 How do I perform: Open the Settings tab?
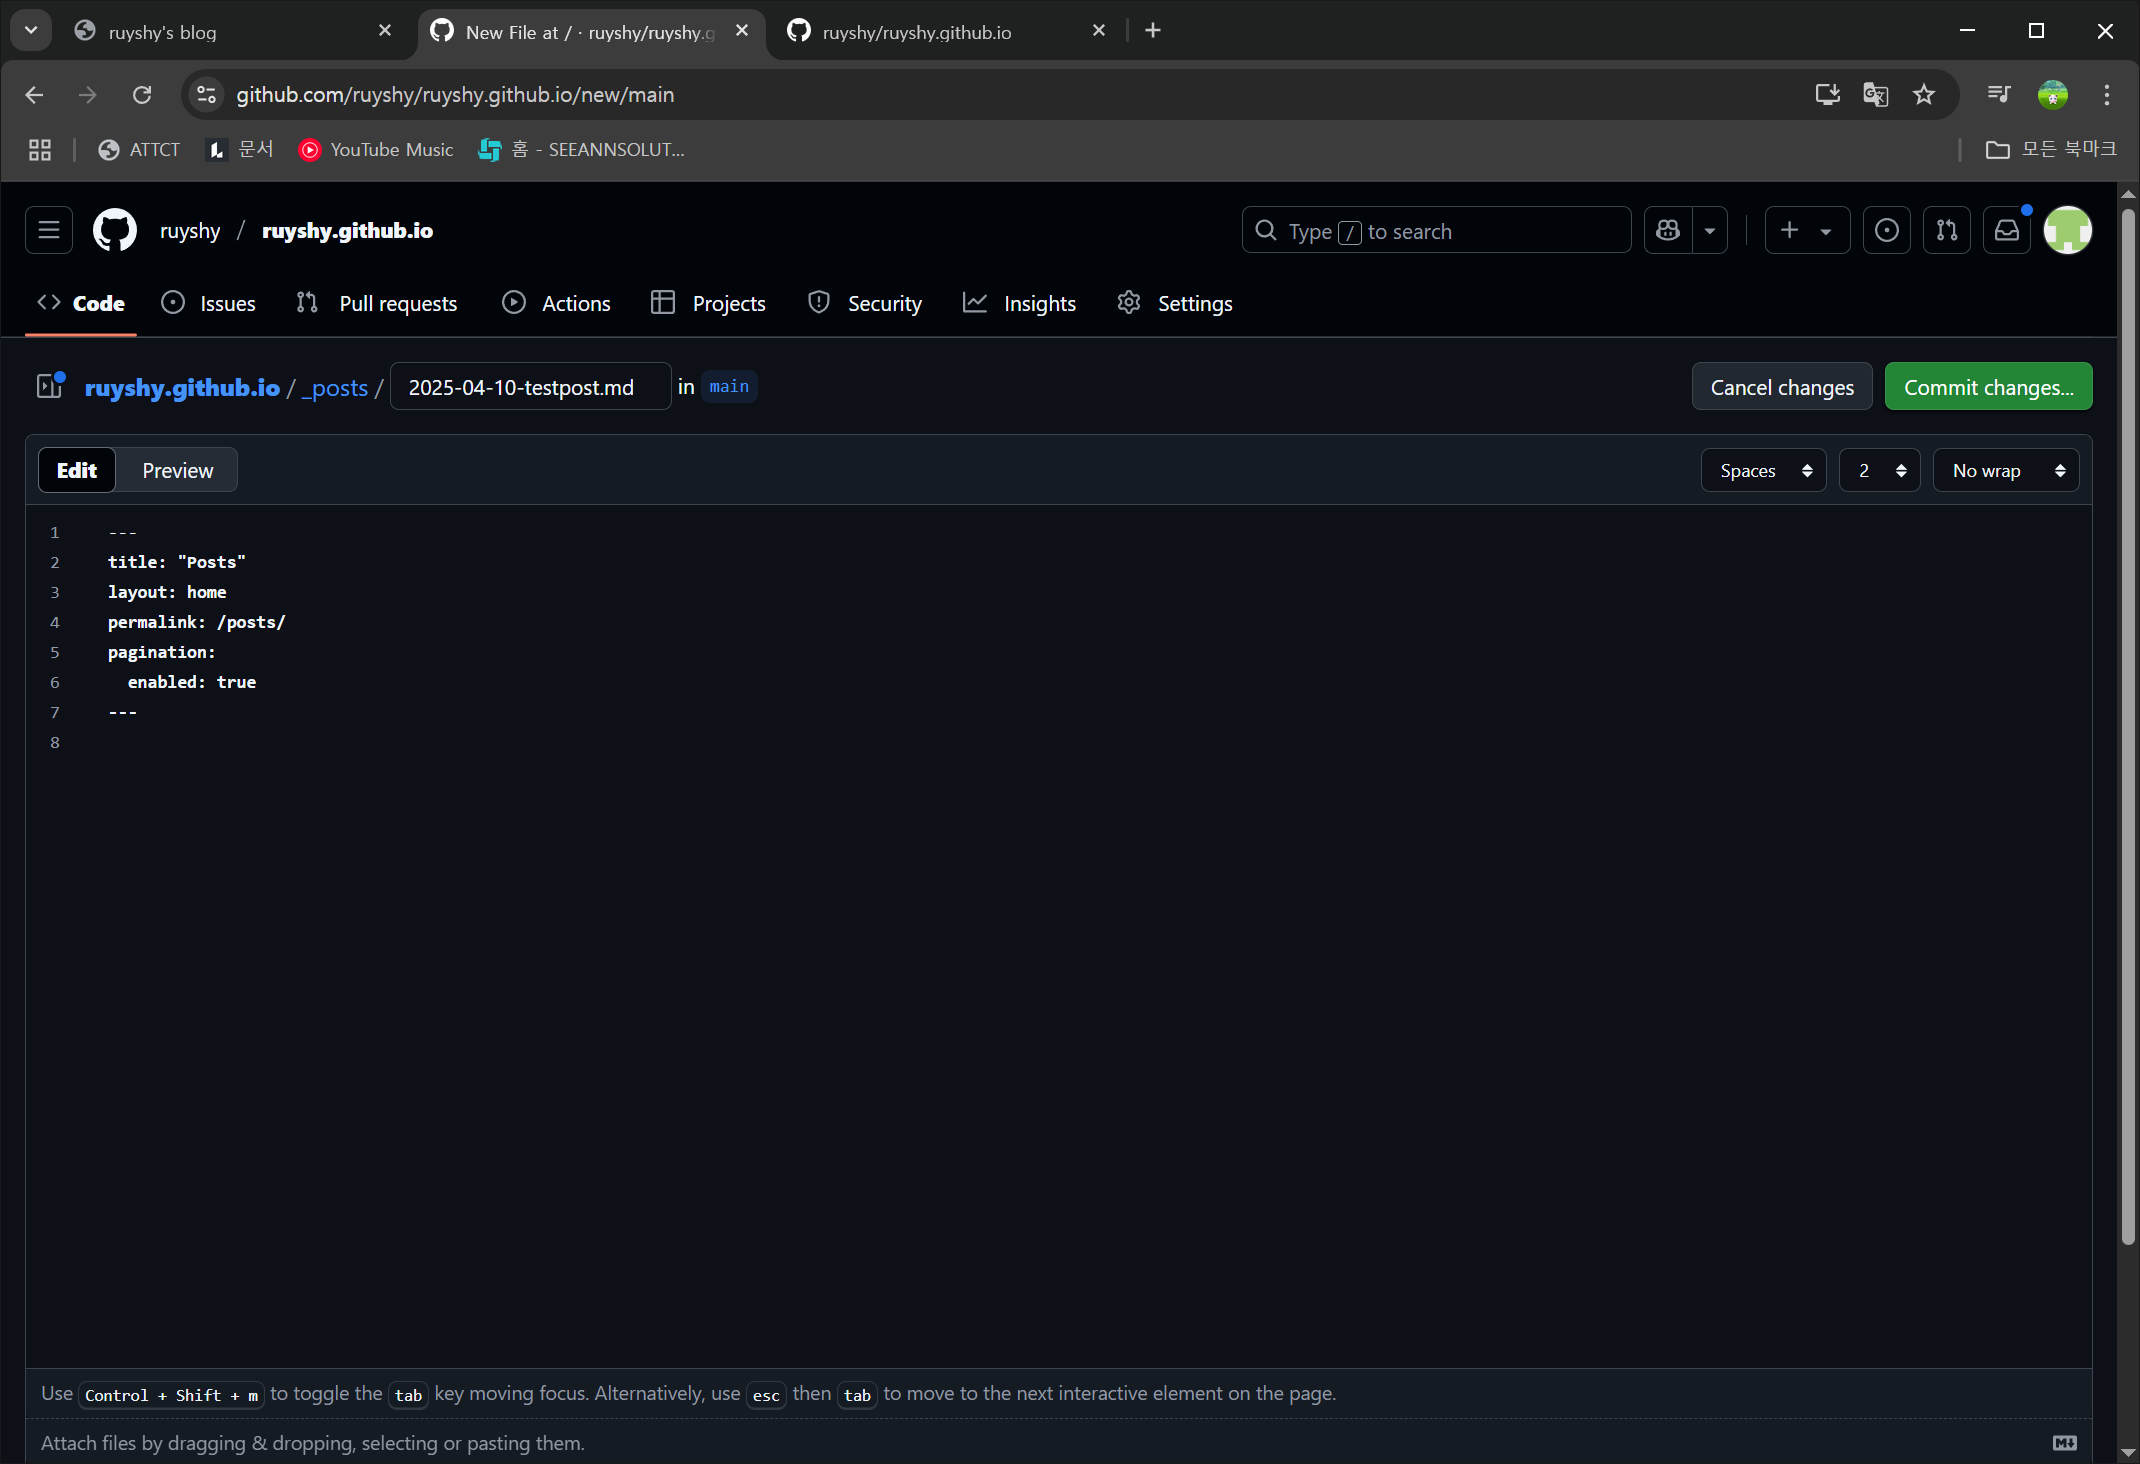click(x=1195, y=303)
